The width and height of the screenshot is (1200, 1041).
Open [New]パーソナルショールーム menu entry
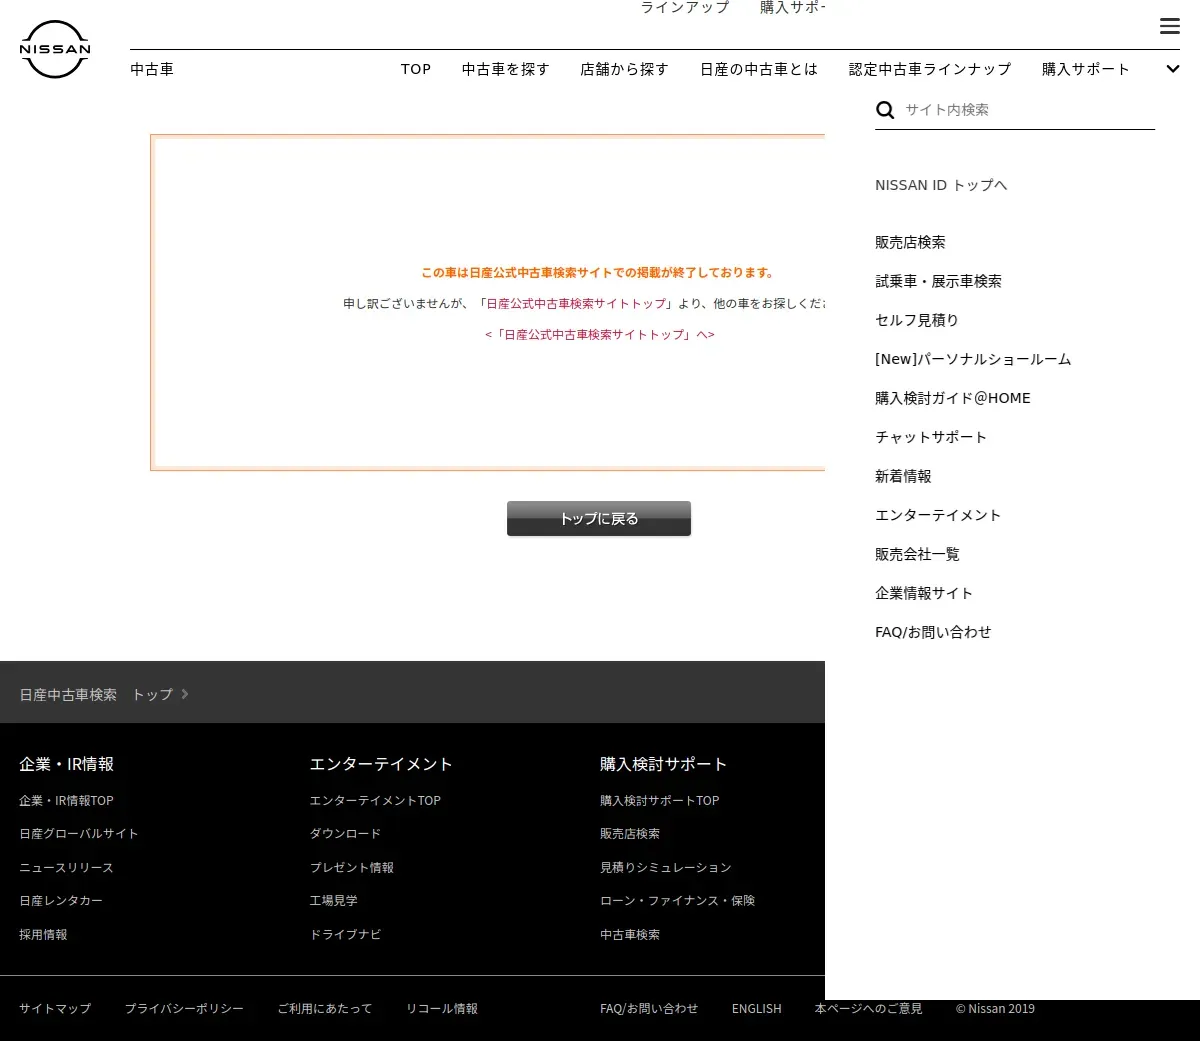point(973,359)
